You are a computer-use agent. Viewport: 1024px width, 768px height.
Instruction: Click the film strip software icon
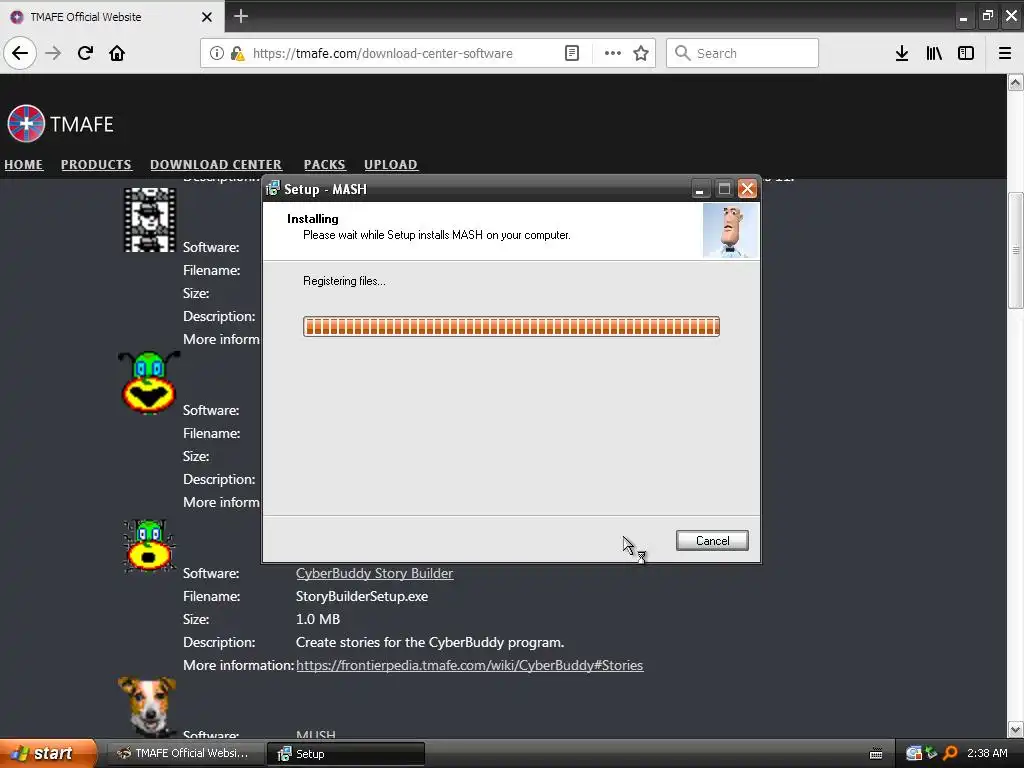click(150, 219)
